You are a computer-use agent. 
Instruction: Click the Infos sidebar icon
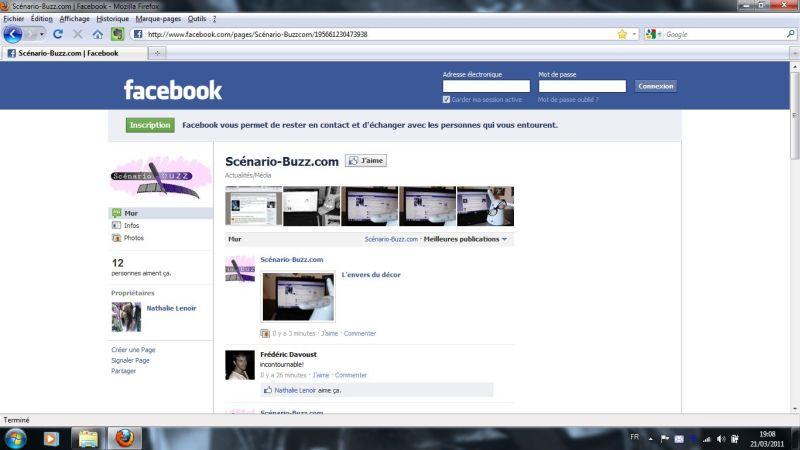(x=116, y=225)
